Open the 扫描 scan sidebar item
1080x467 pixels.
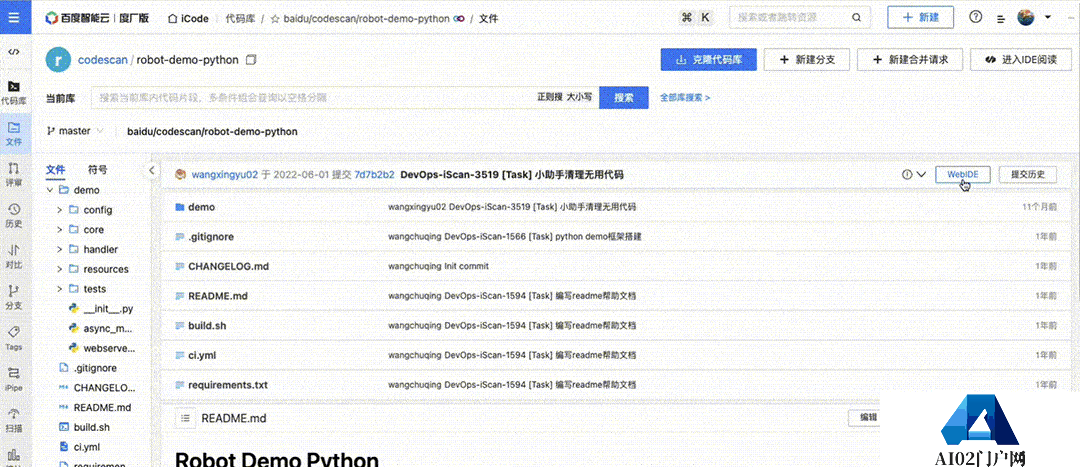tap(14, 421)
